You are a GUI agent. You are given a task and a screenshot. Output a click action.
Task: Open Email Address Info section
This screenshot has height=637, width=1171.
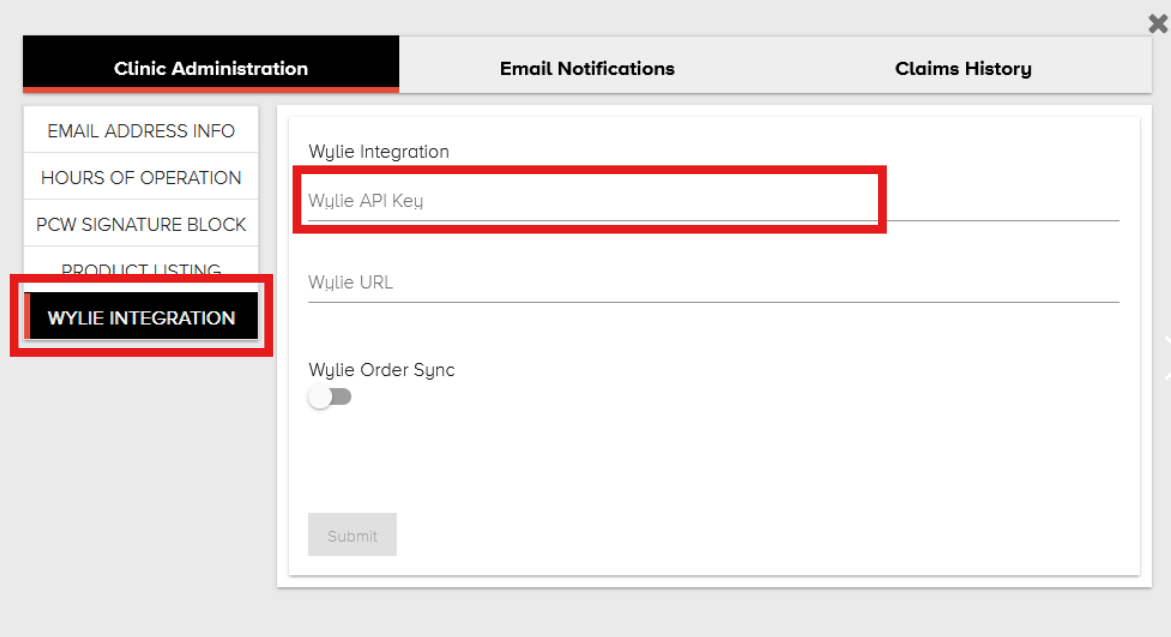pos(141,131)
